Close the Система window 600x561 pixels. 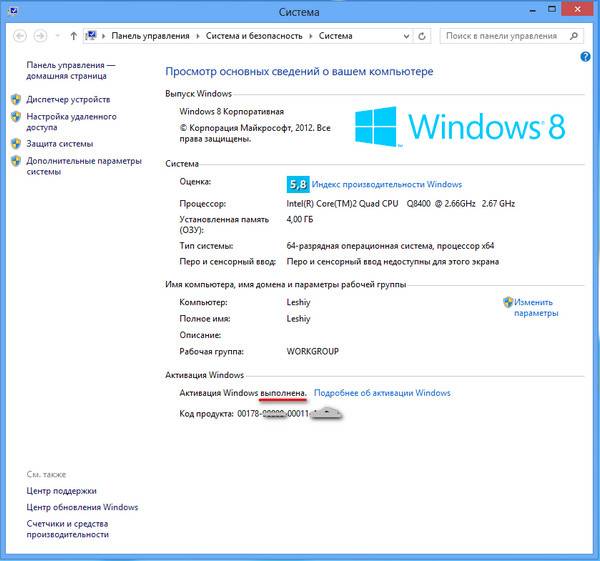click(577, 10)
